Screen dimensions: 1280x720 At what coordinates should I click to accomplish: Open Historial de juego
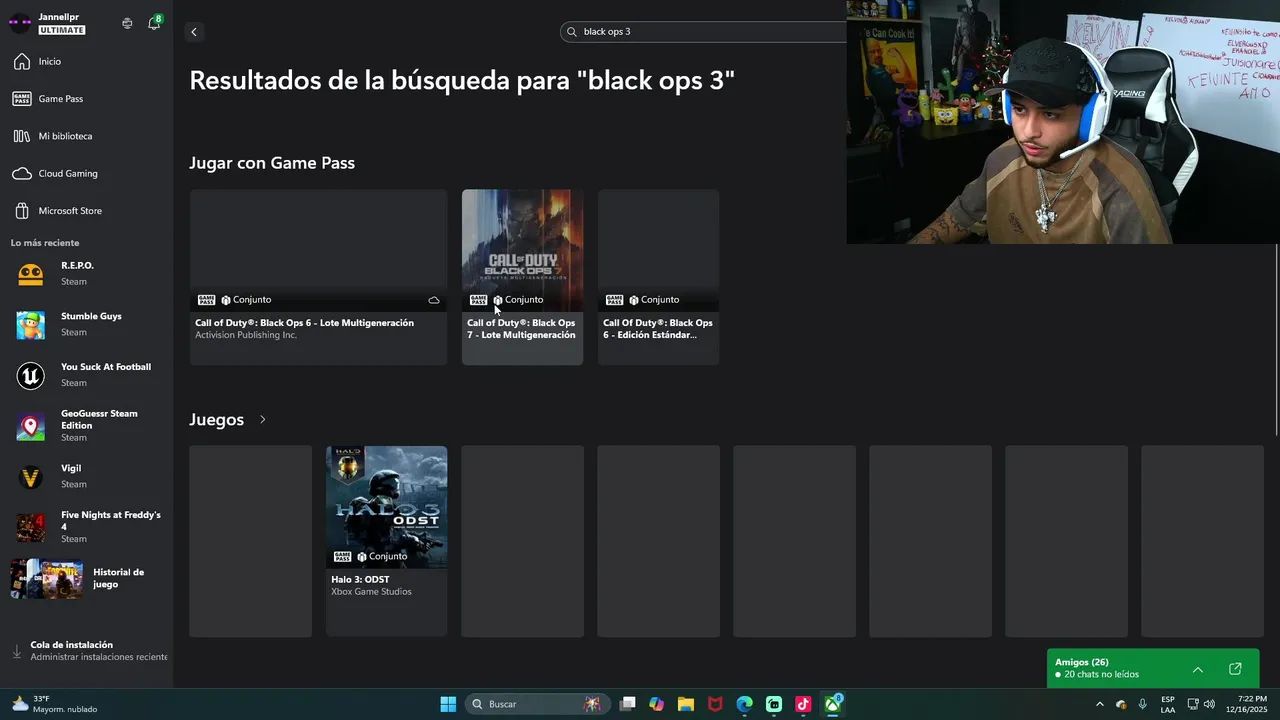click(86, 579)
